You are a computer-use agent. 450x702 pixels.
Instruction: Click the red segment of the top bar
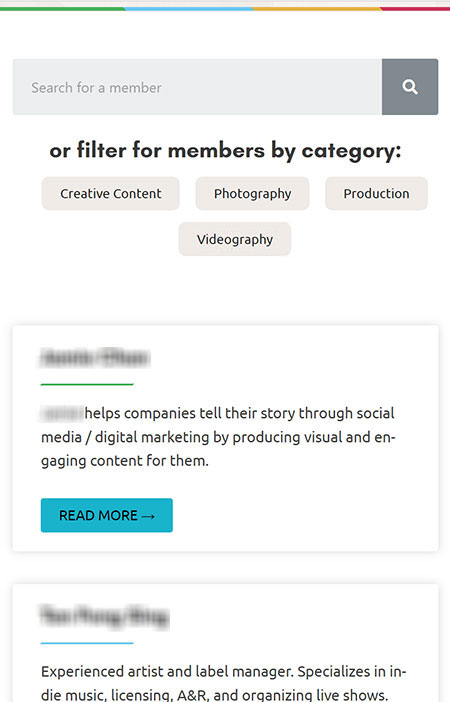[415, 9]
